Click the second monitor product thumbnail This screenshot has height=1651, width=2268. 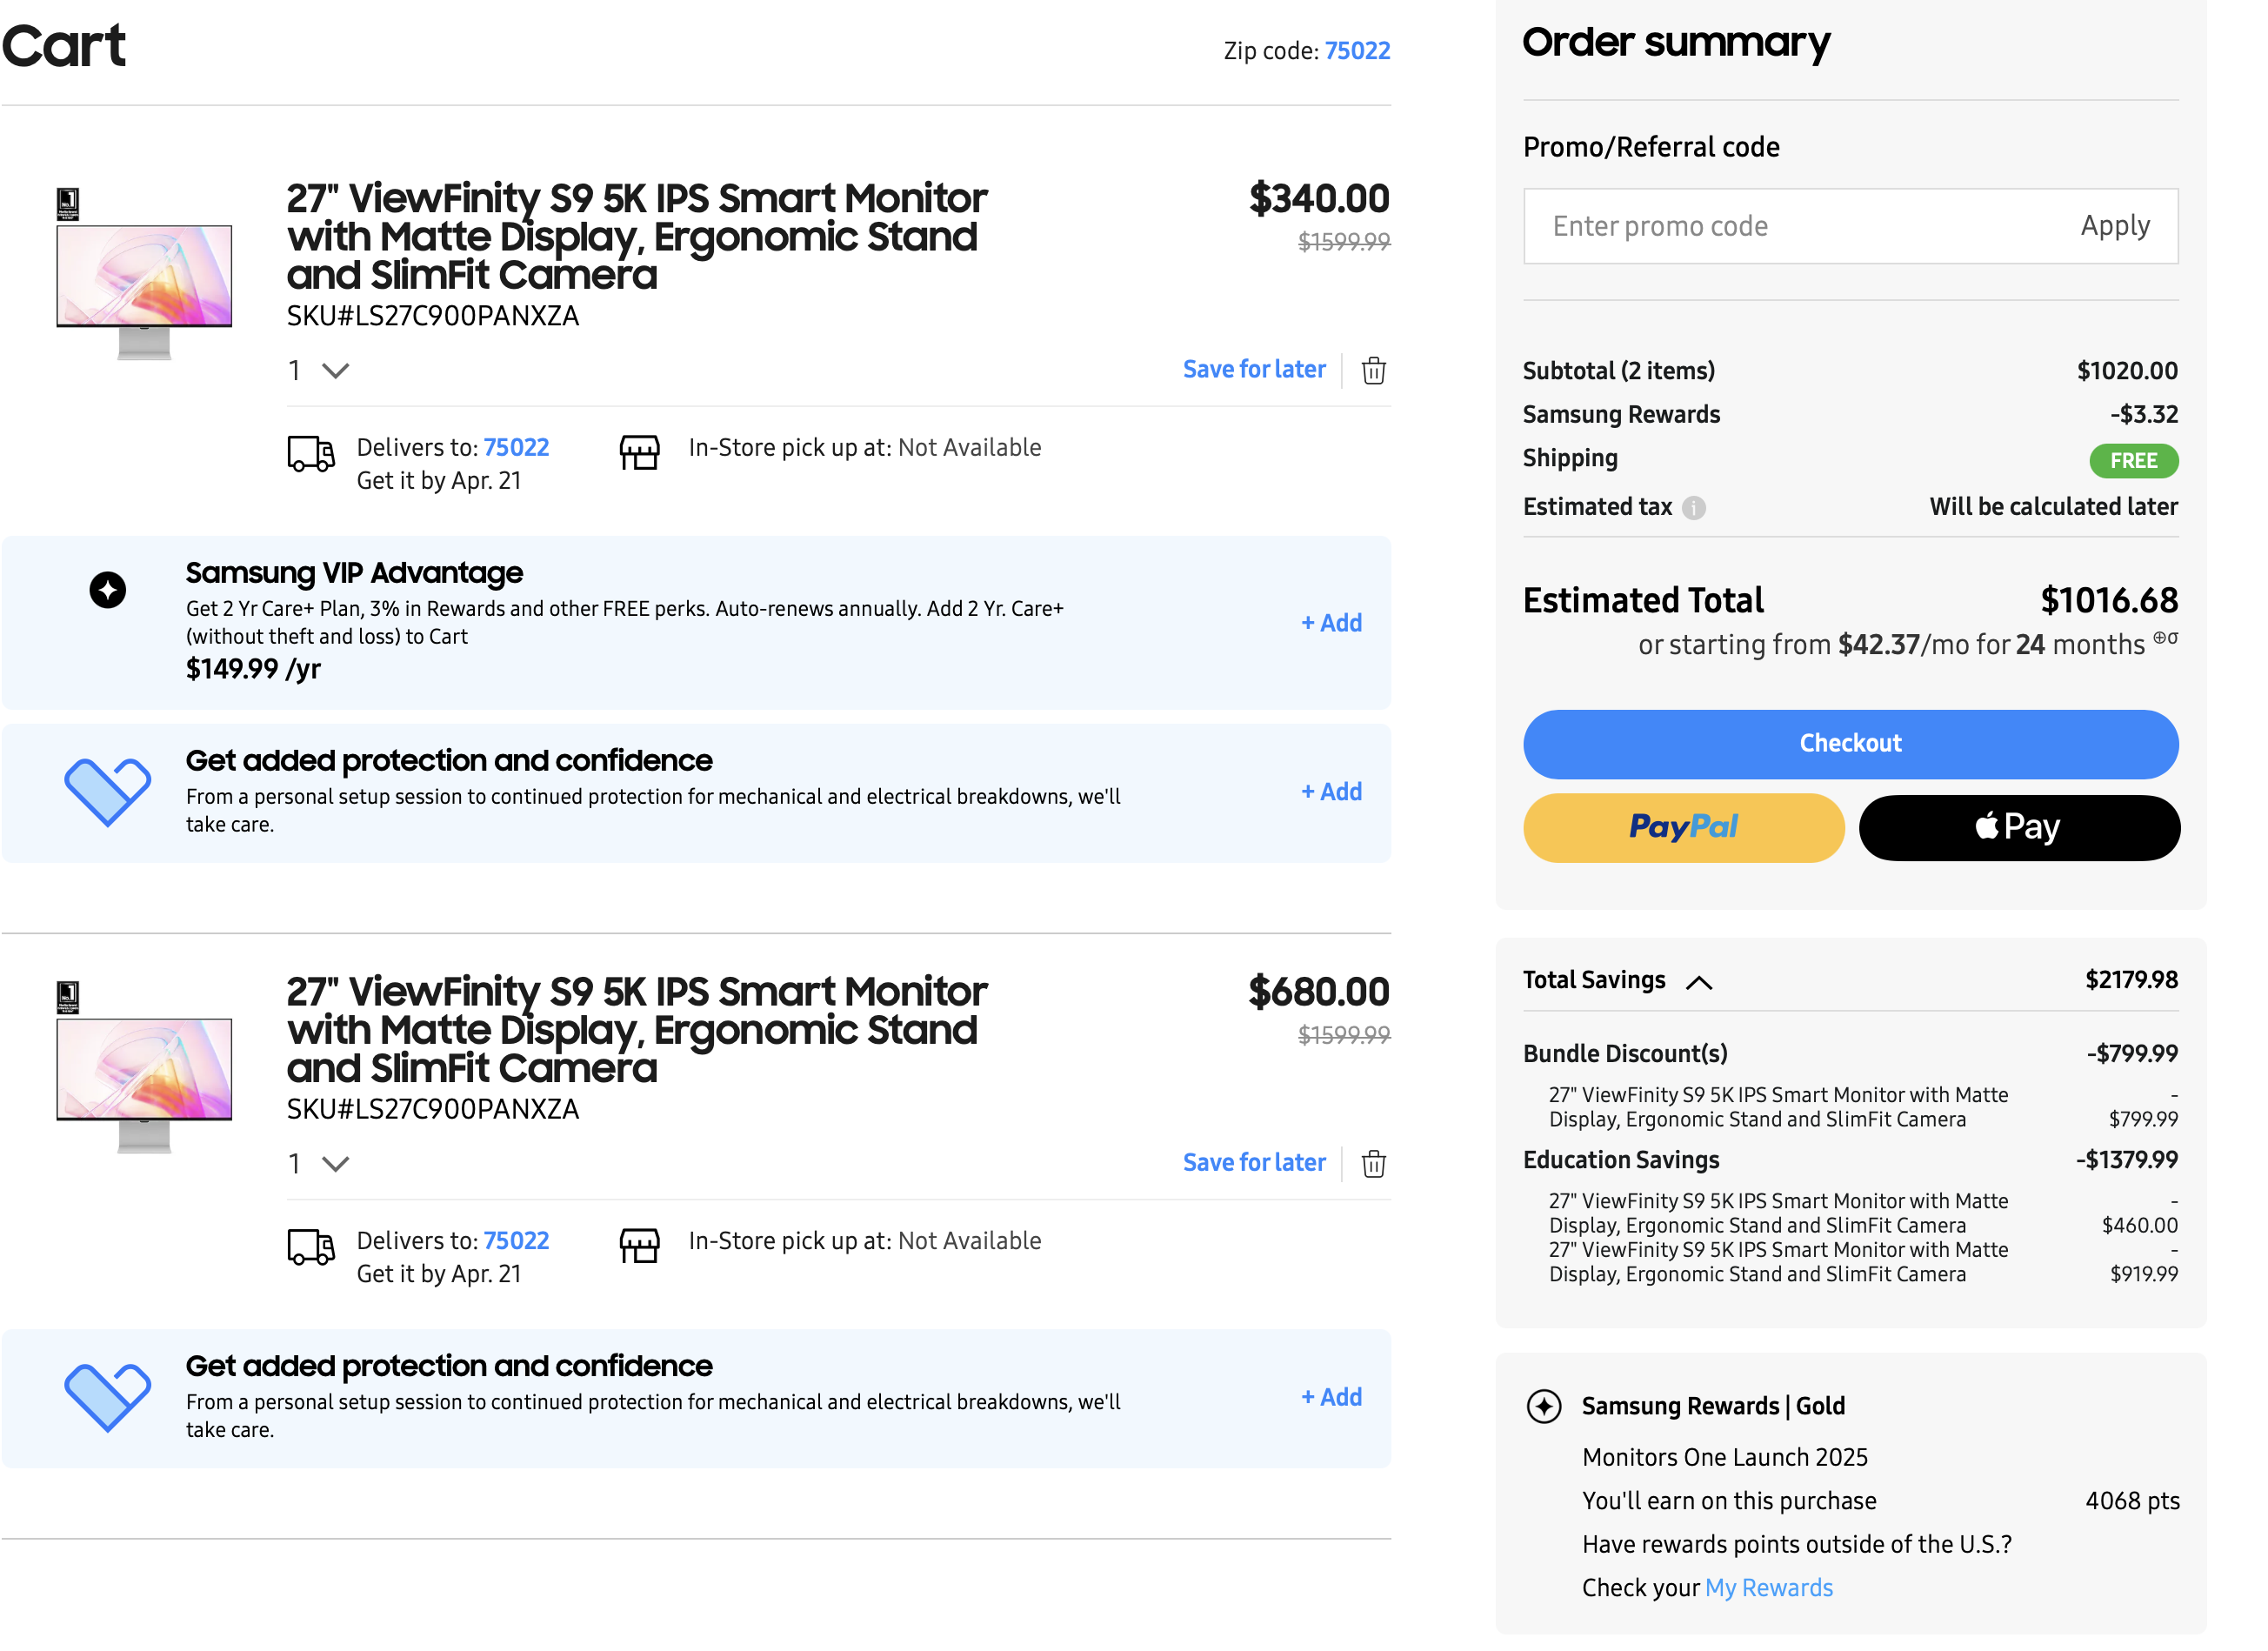point(144,1070)
